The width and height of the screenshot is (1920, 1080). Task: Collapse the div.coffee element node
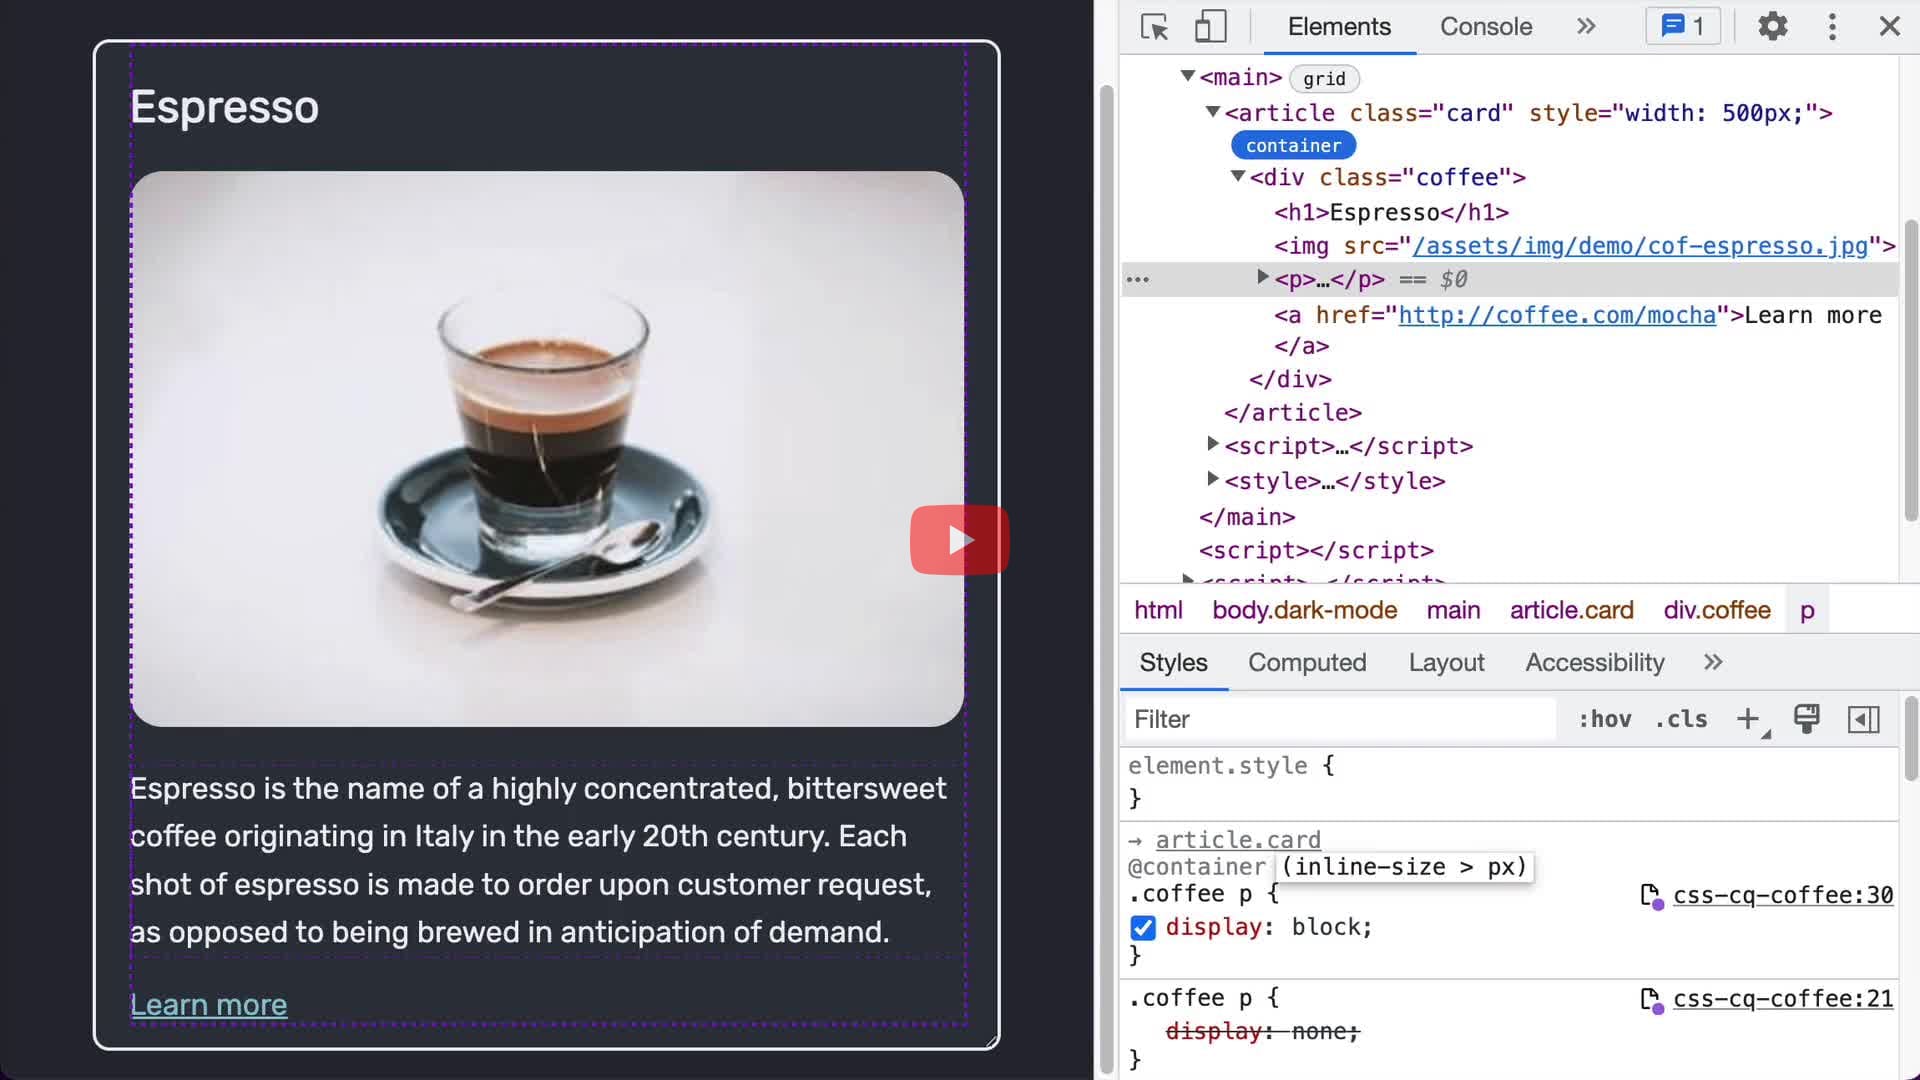click(x=1237, y=176)
